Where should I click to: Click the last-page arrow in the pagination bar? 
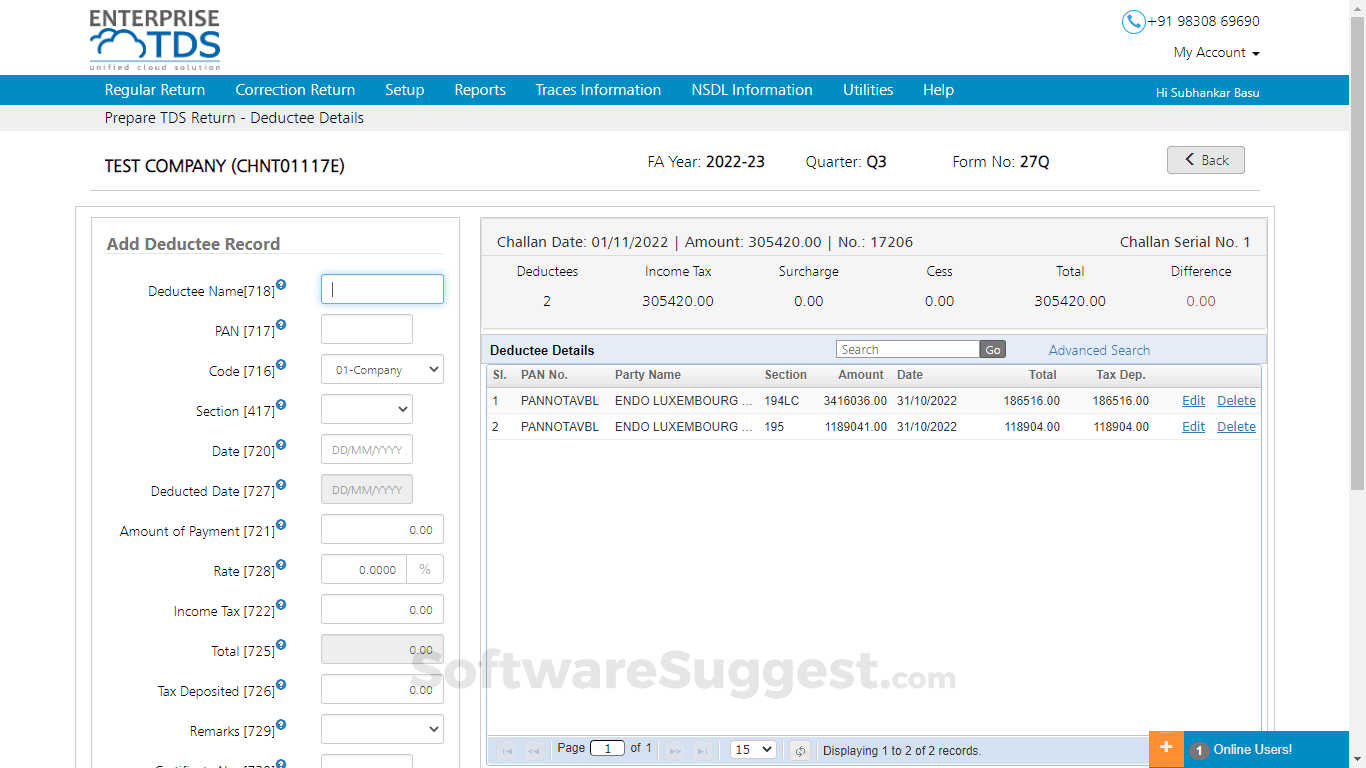[701, 749]
